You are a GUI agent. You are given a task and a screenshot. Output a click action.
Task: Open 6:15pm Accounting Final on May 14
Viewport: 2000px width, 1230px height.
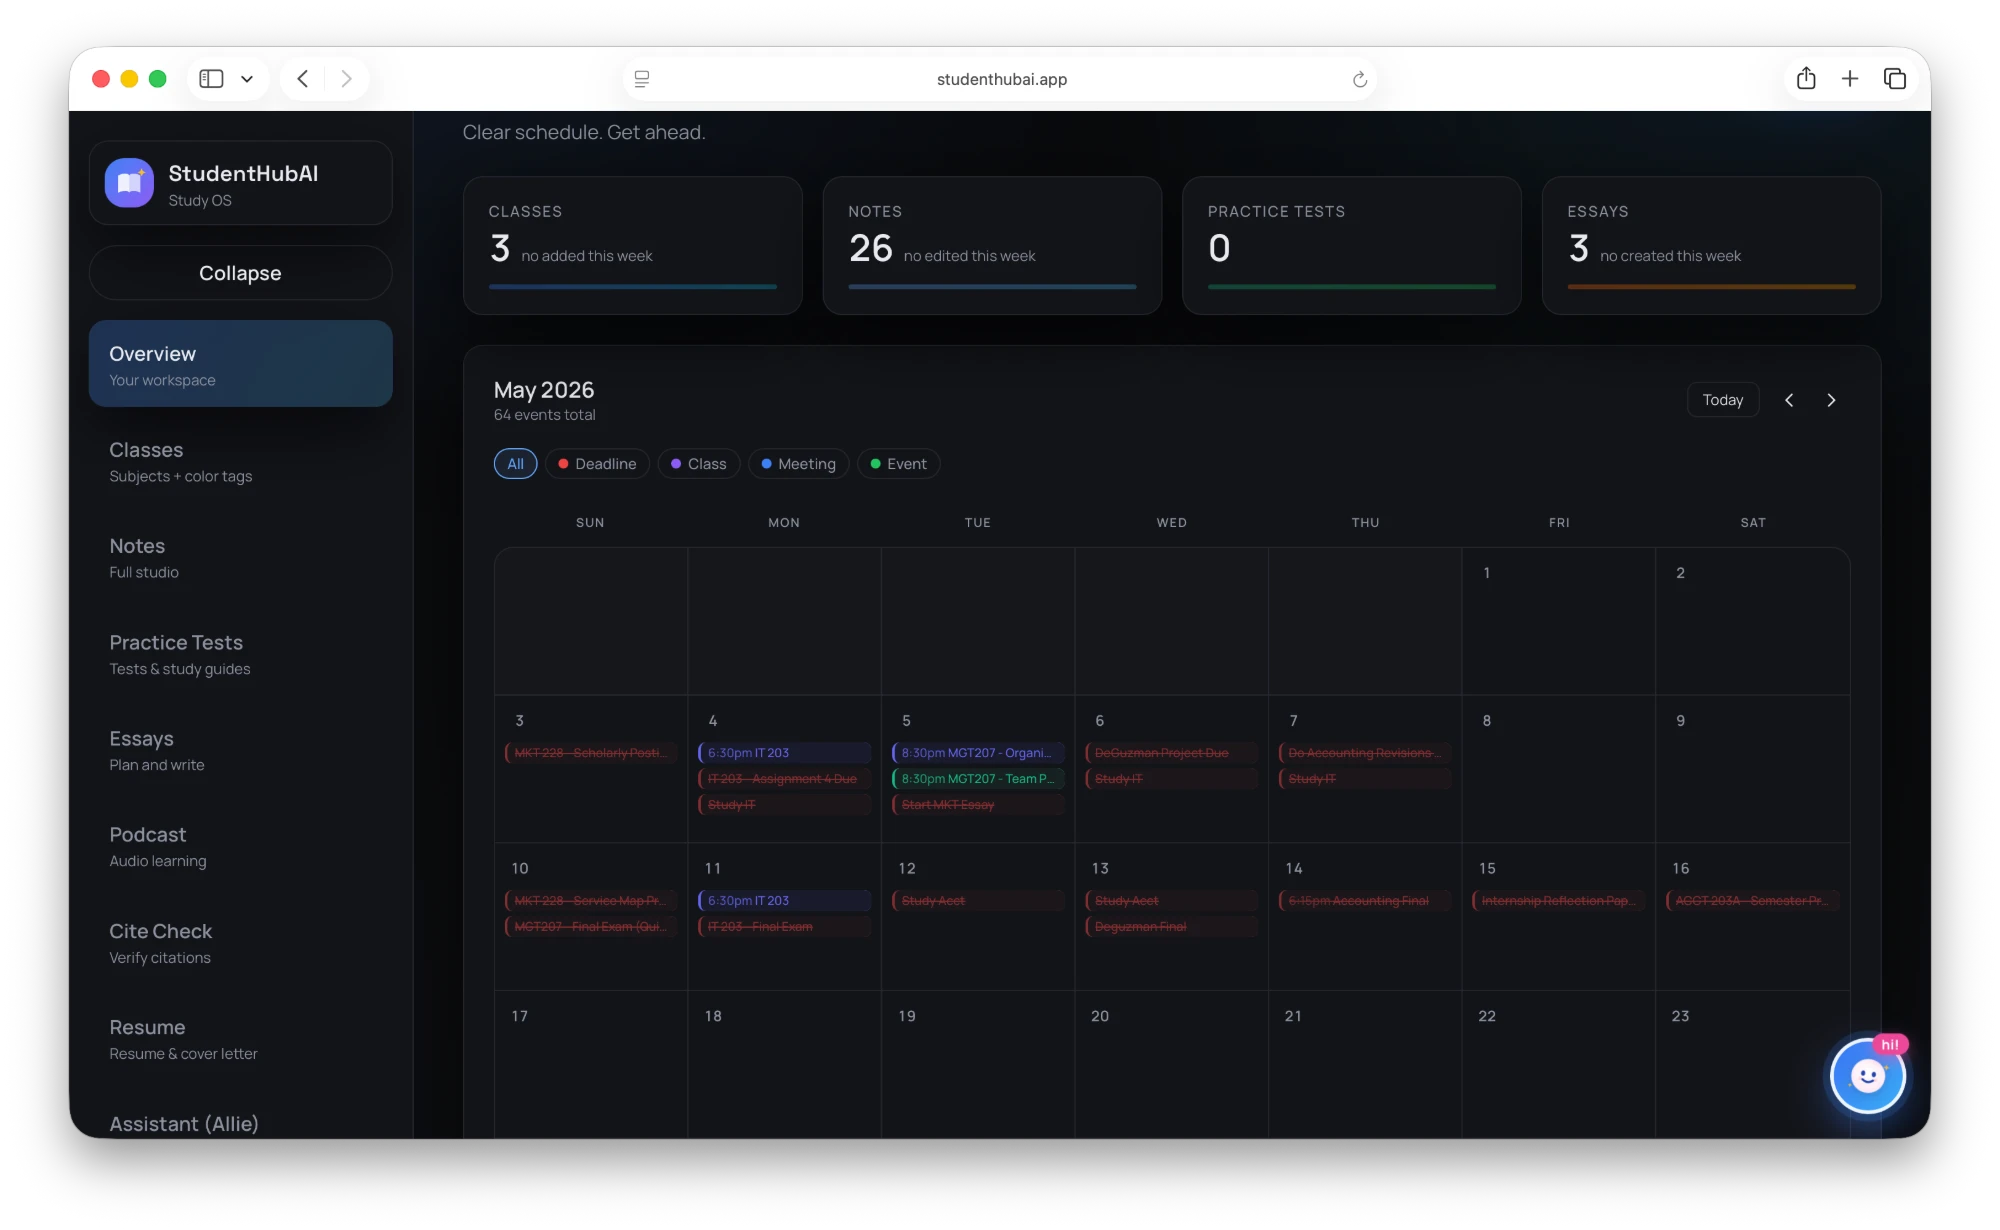click(x=1365, y=901)
